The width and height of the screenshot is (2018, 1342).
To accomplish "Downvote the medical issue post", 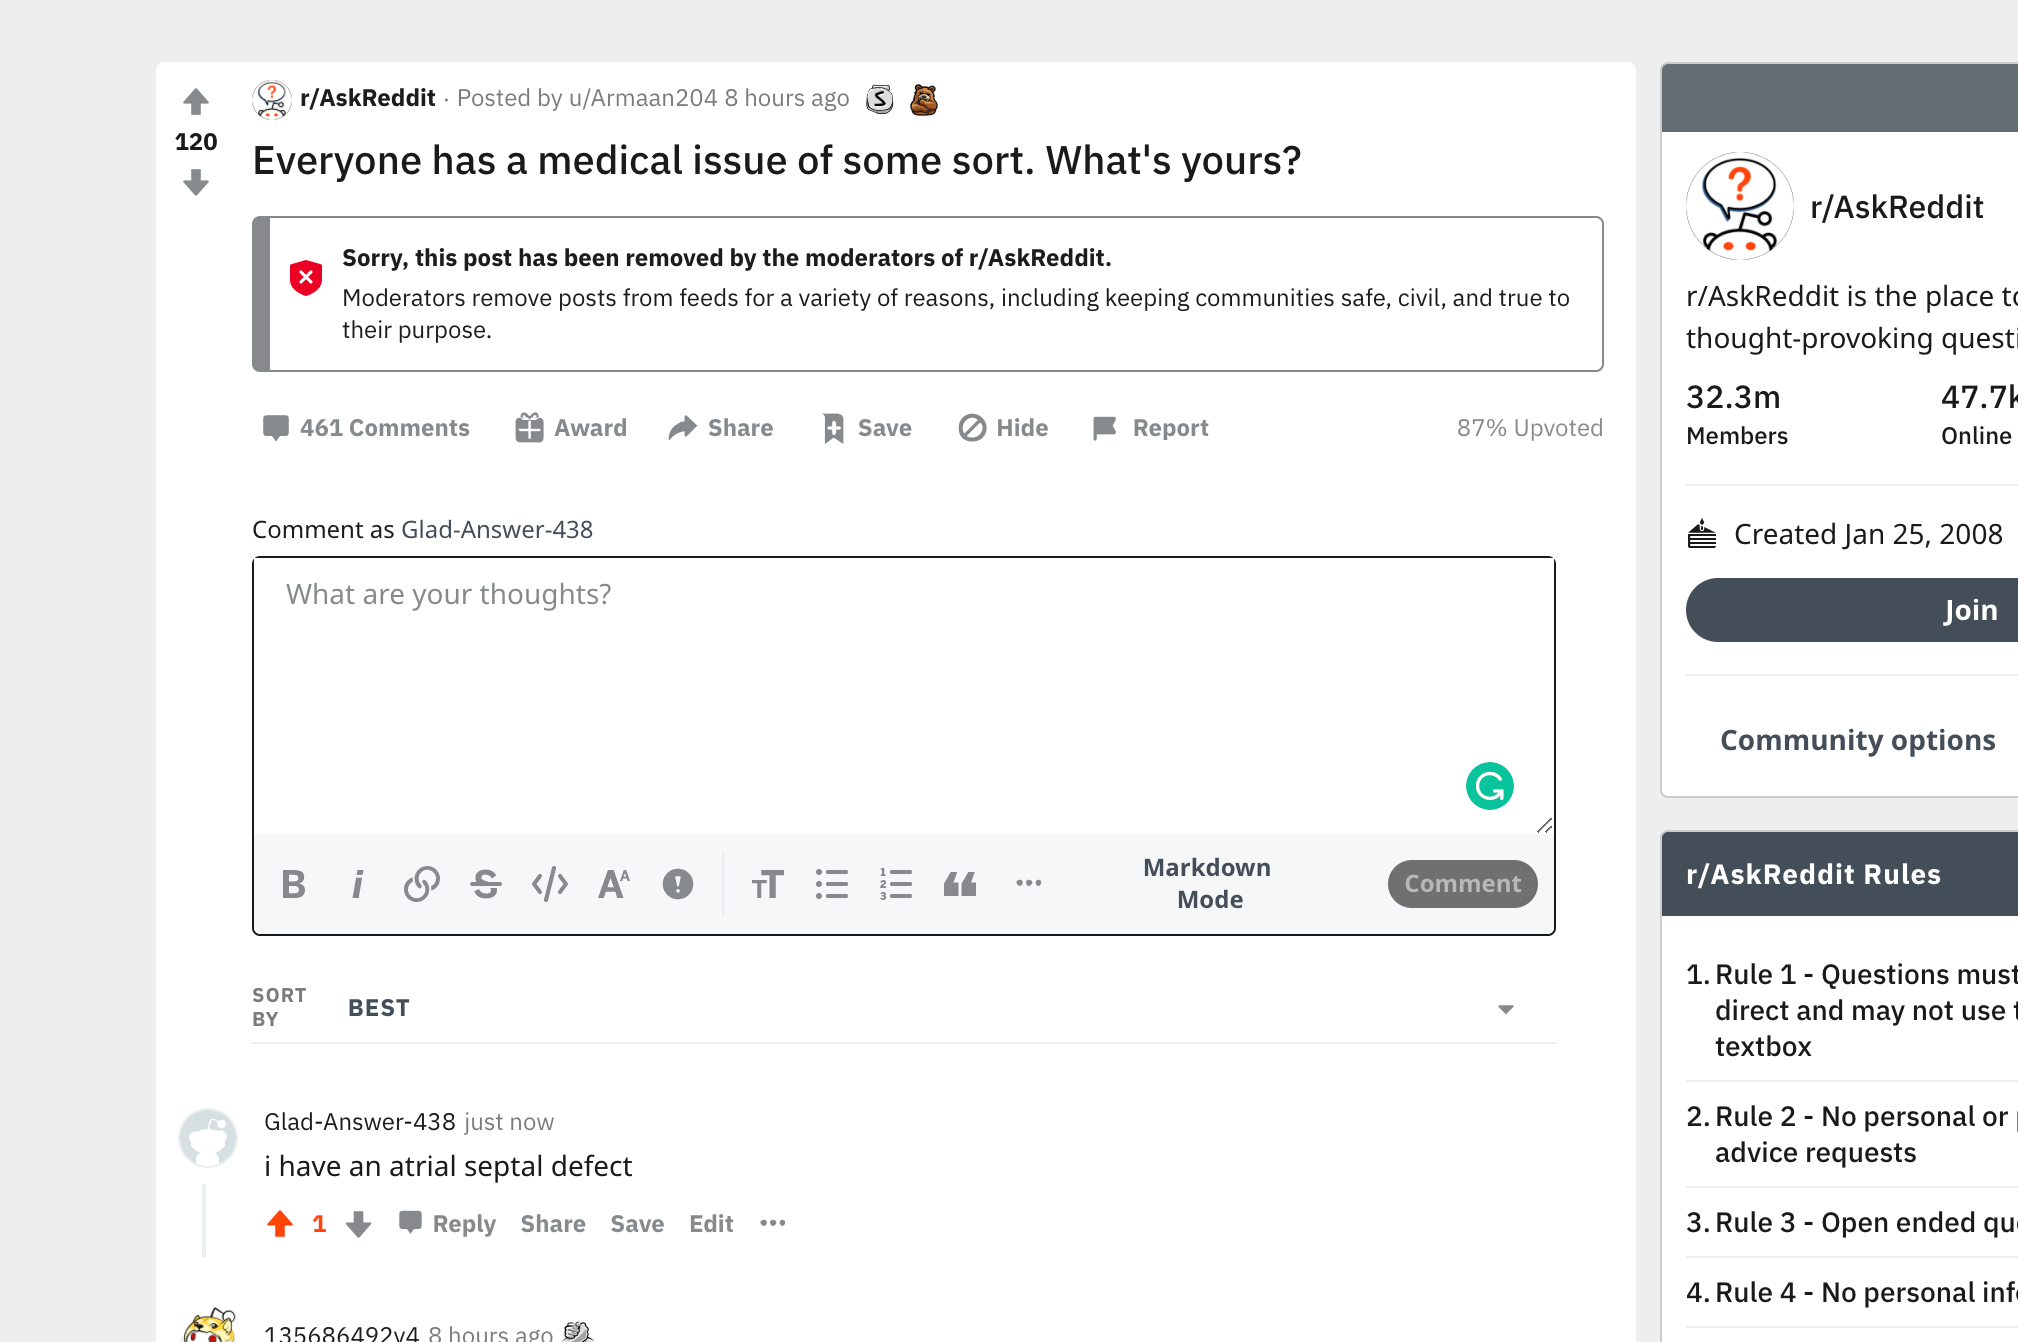I will pos(196,183).
